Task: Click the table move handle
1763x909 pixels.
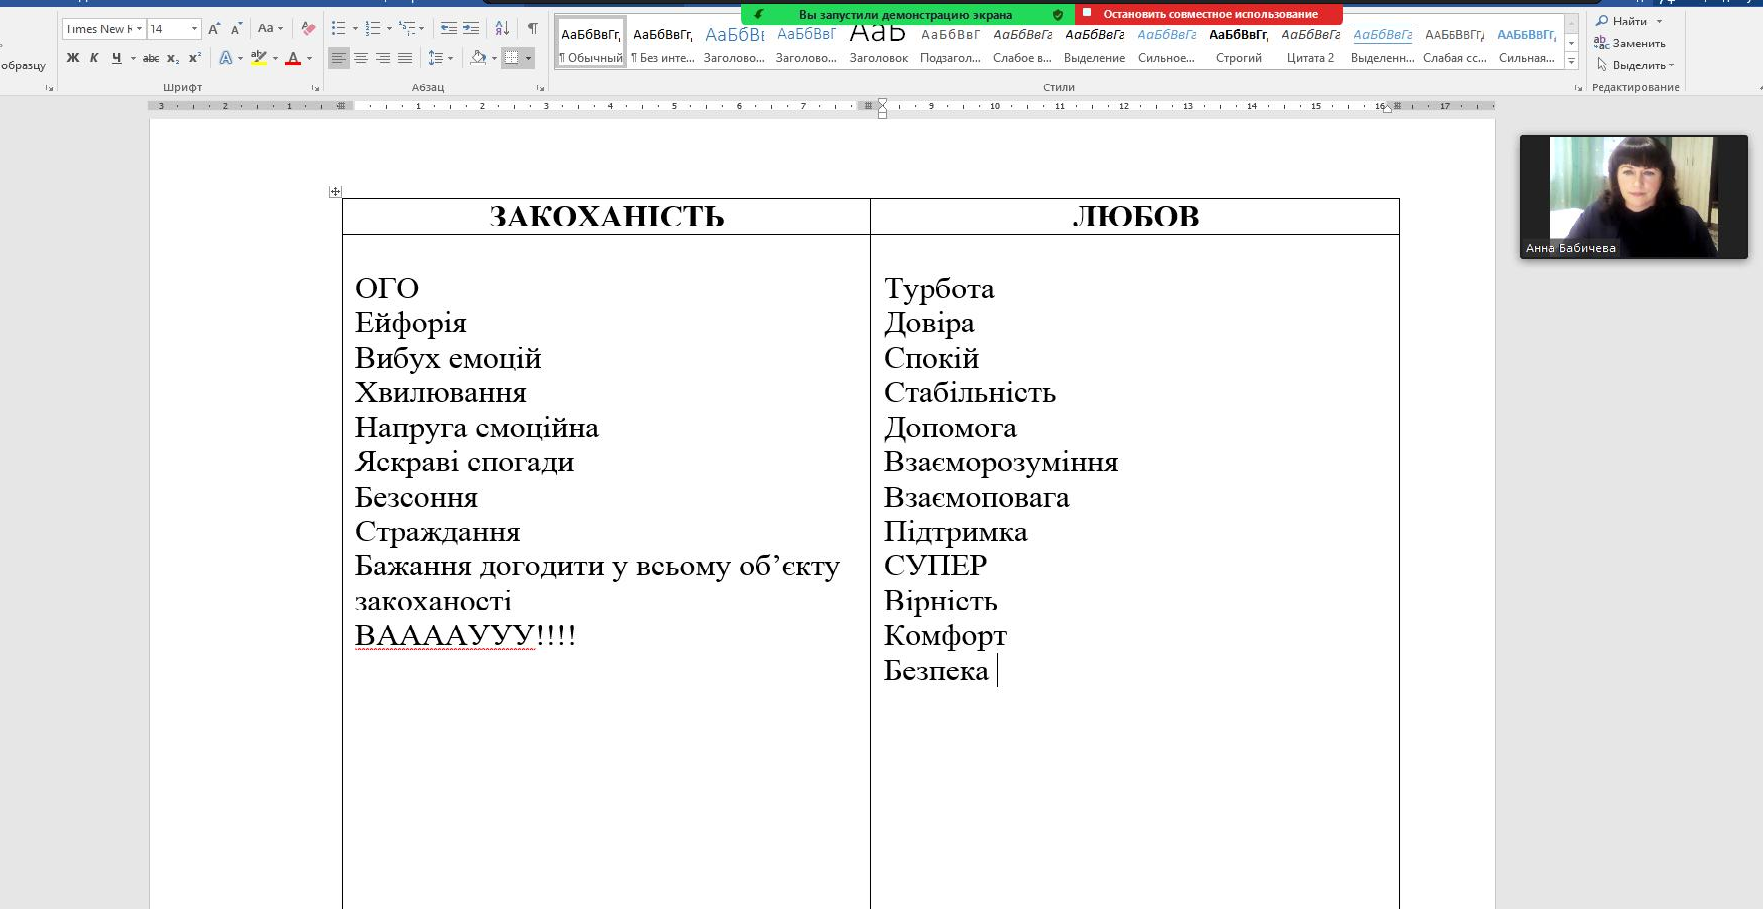Action: coord(335,191)
